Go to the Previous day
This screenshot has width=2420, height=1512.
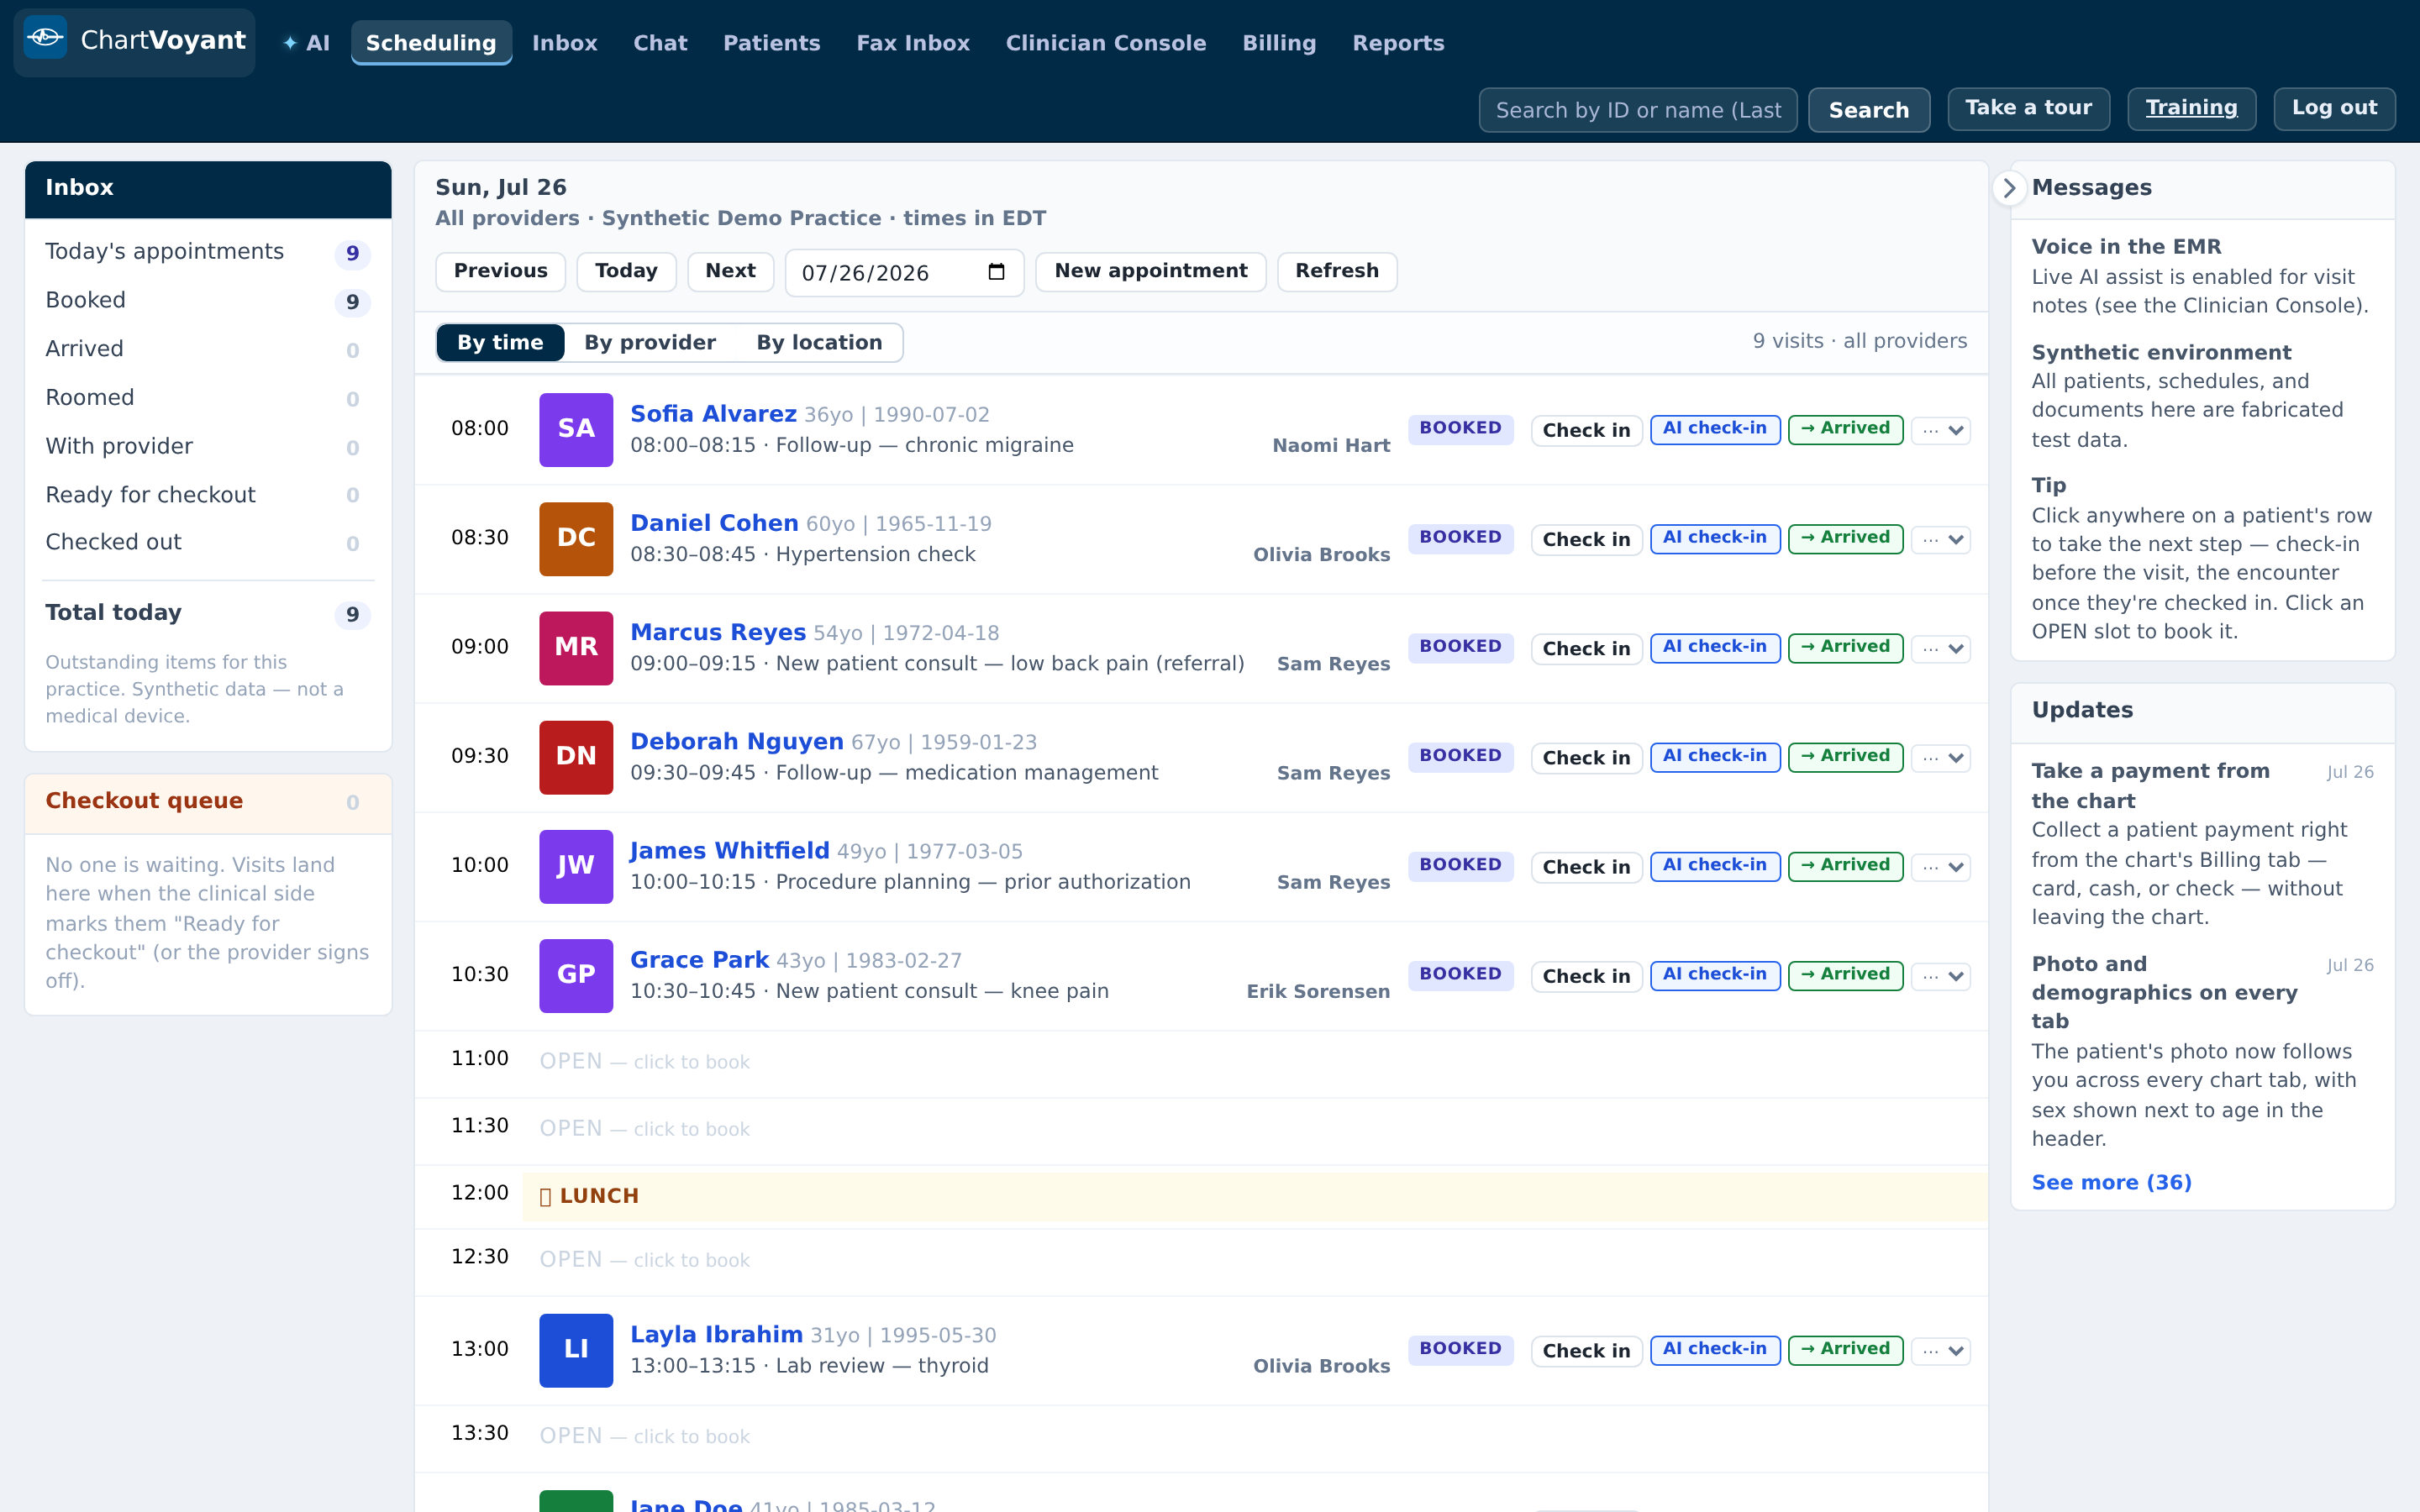[x=500, y=271]
